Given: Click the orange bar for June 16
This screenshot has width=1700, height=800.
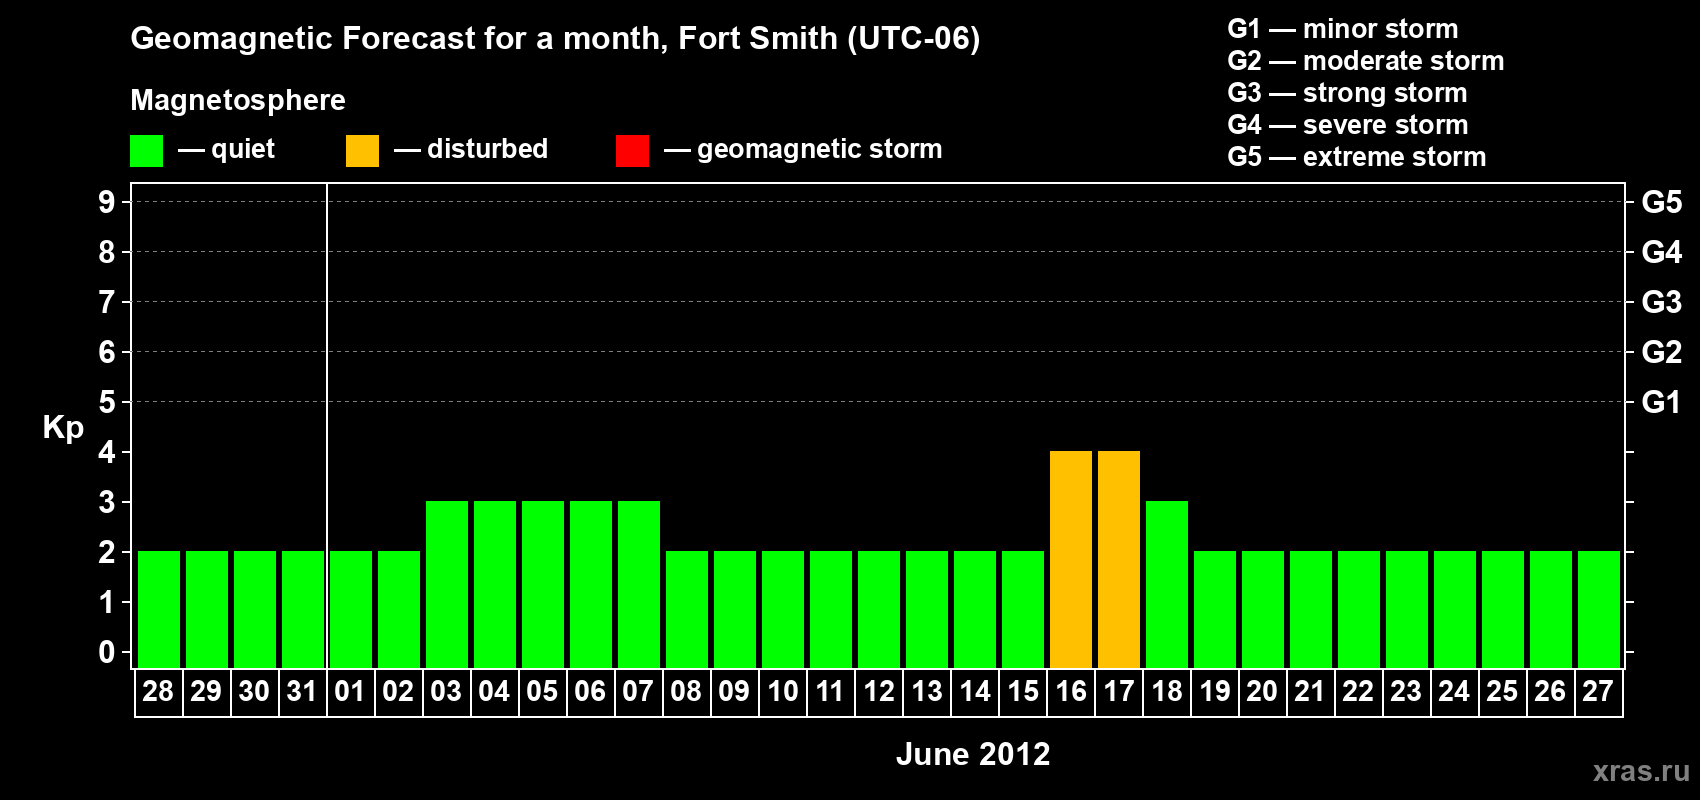Looking at the screenshot, I should (1071, 559).
